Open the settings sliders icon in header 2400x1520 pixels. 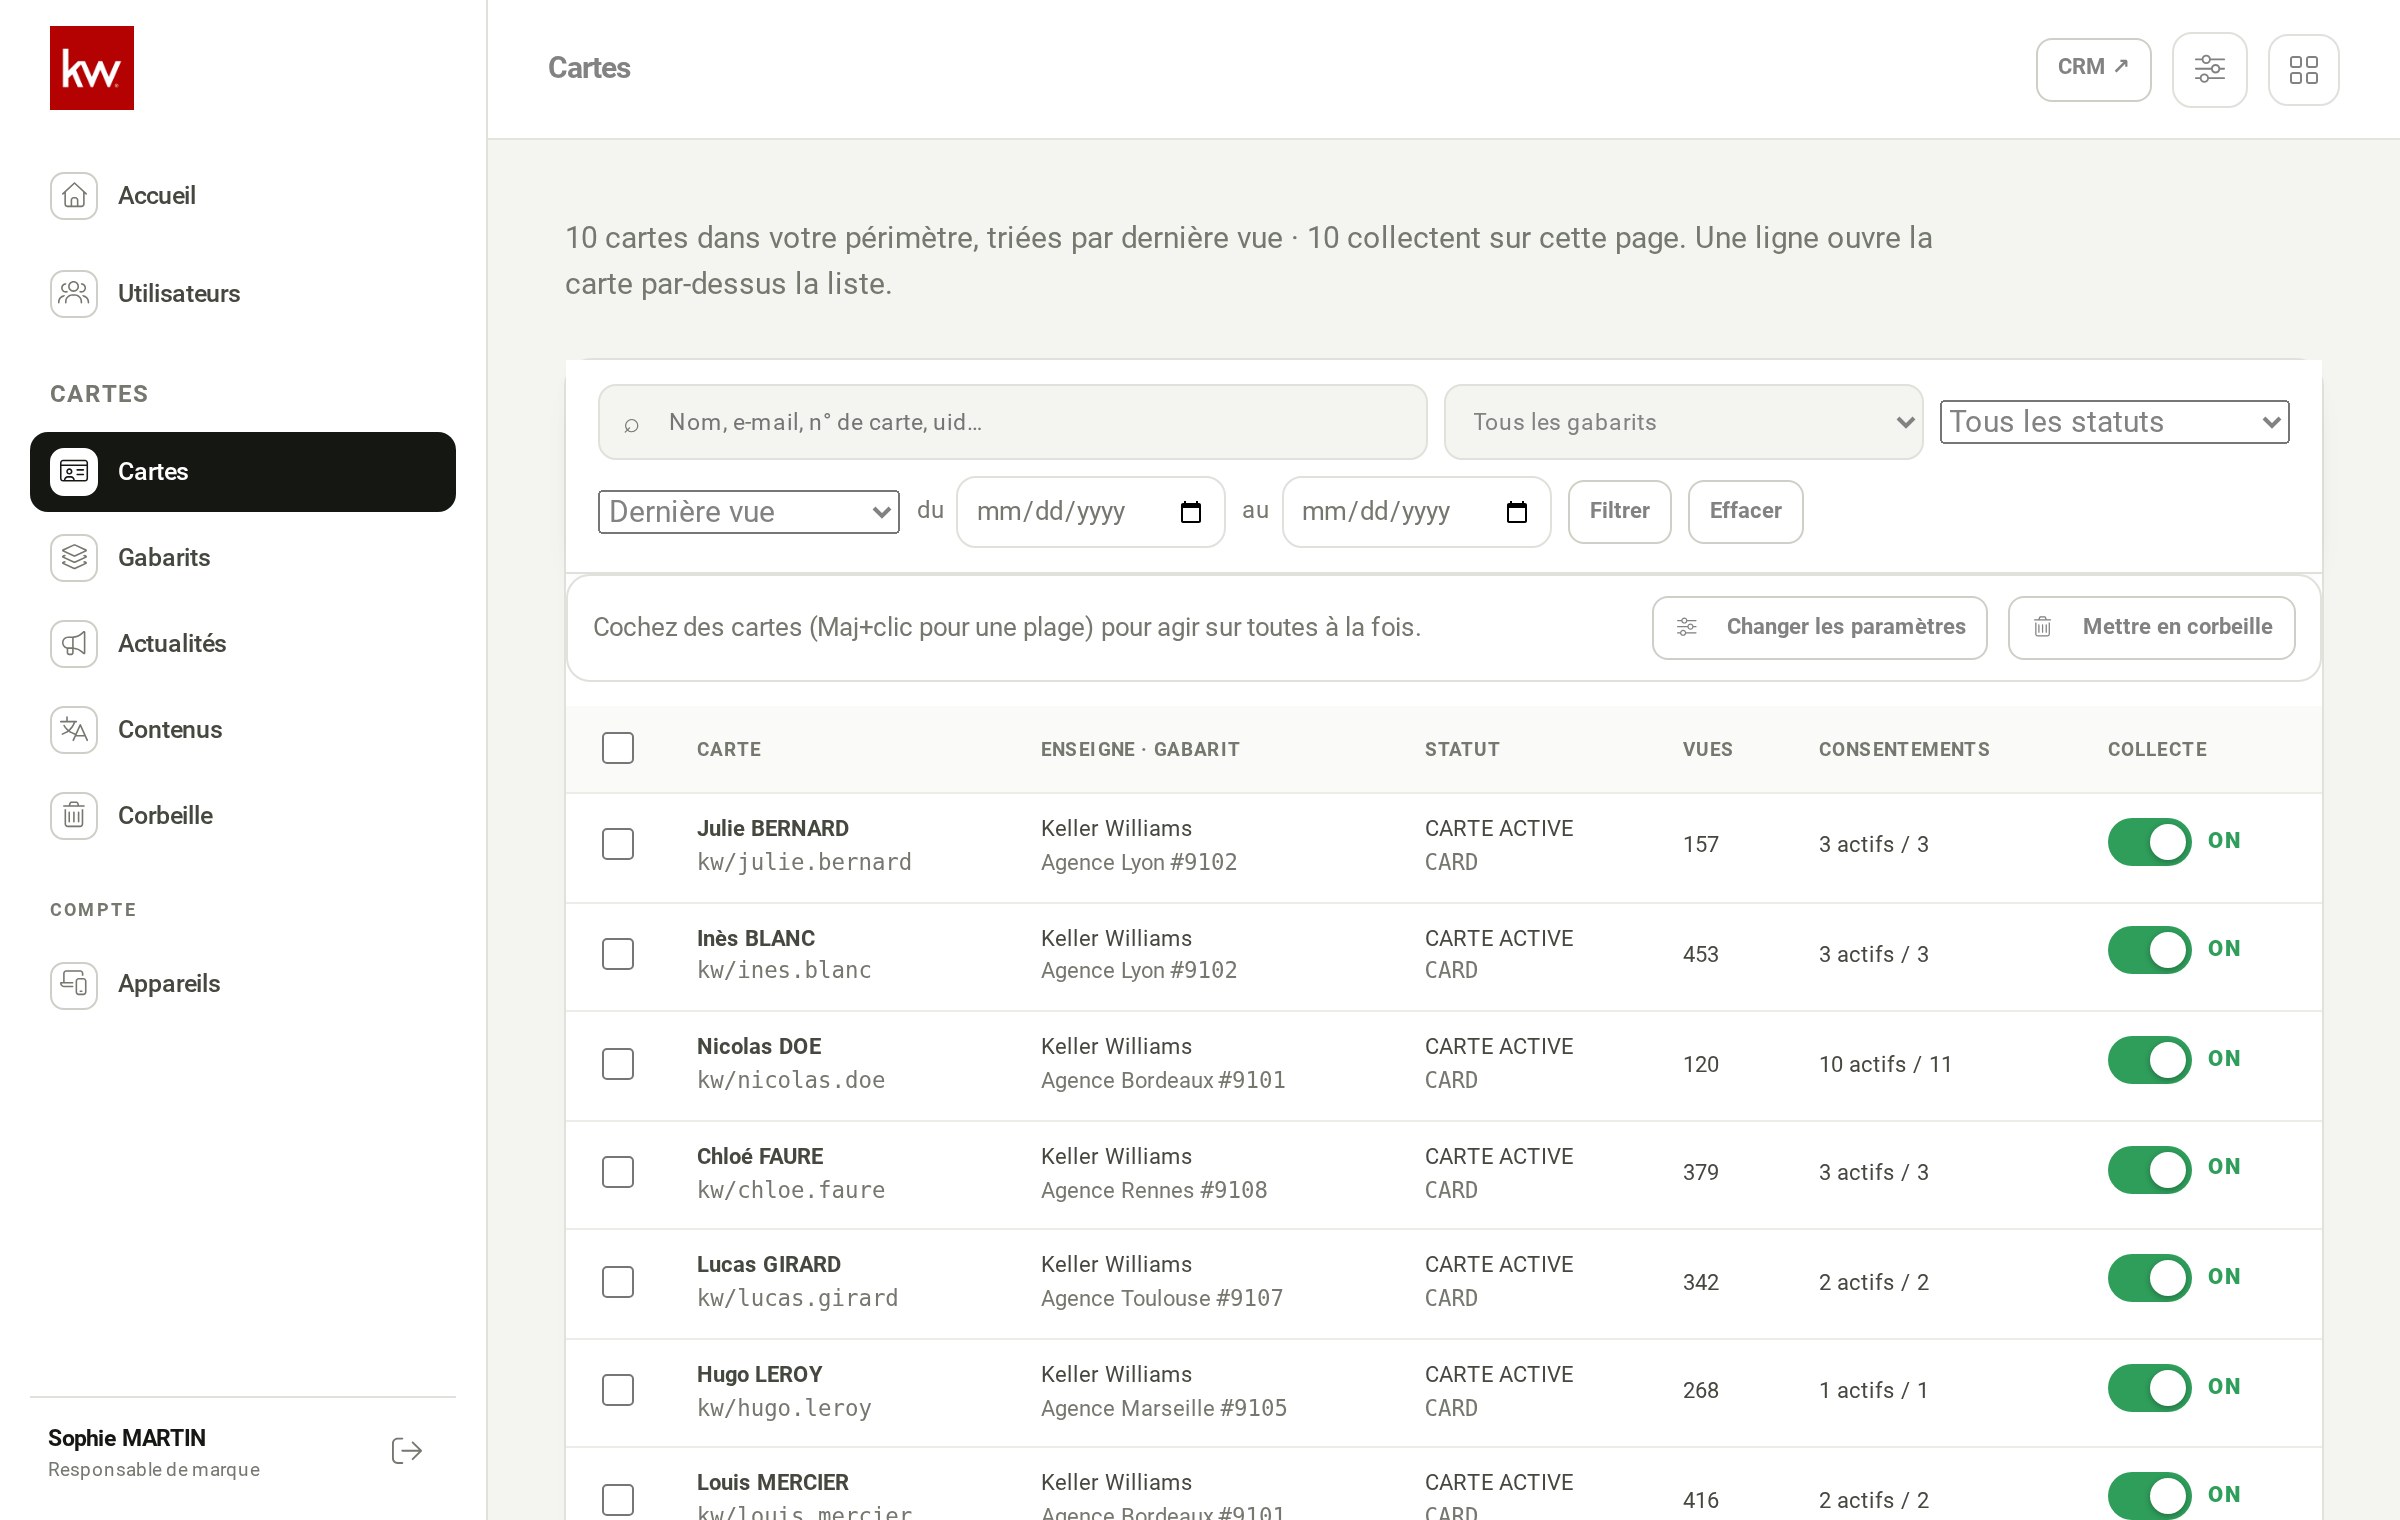pyautogui.click(x=2209, y=70)
